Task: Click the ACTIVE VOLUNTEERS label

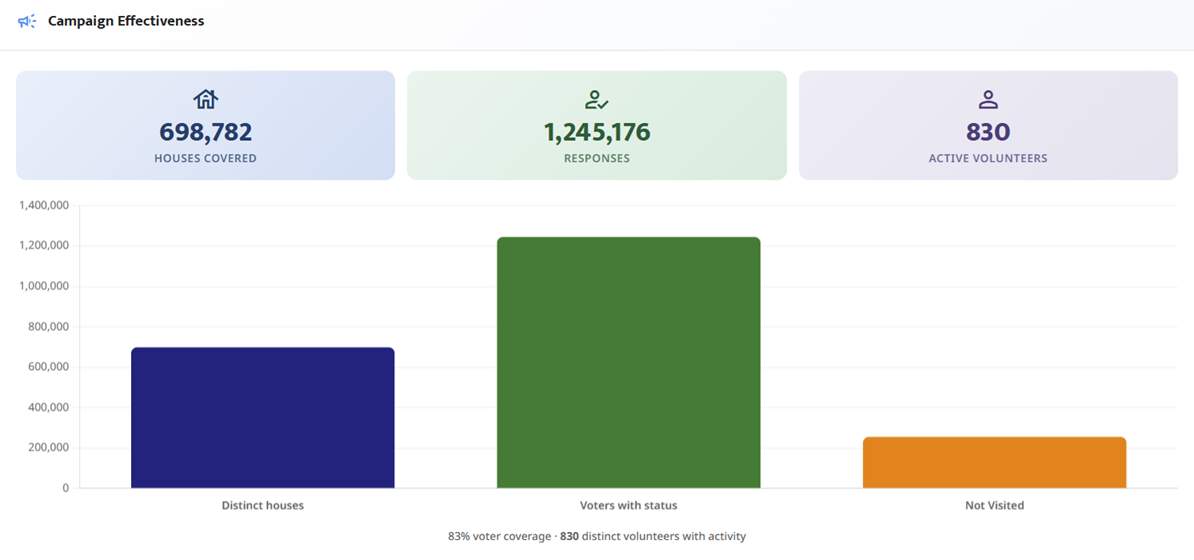Action: [988, 158]
